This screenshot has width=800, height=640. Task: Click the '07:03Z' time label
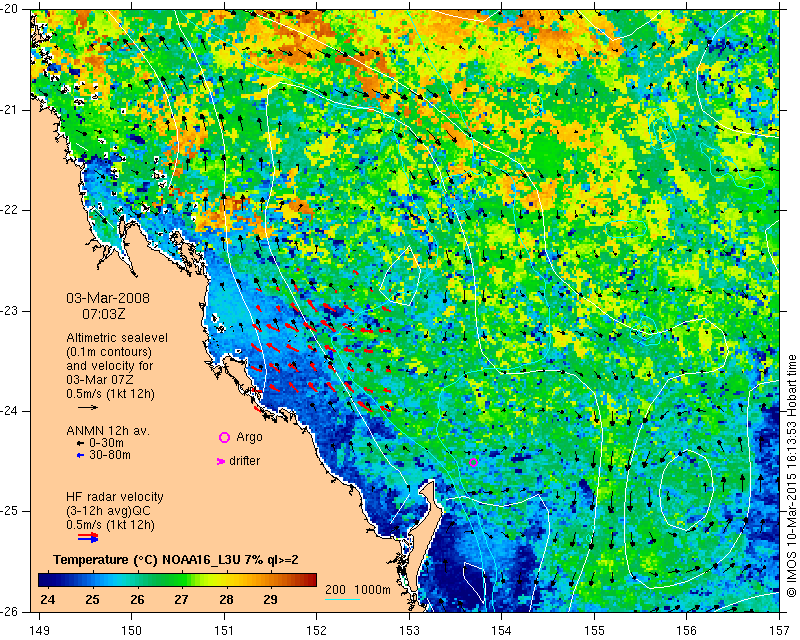104,314
